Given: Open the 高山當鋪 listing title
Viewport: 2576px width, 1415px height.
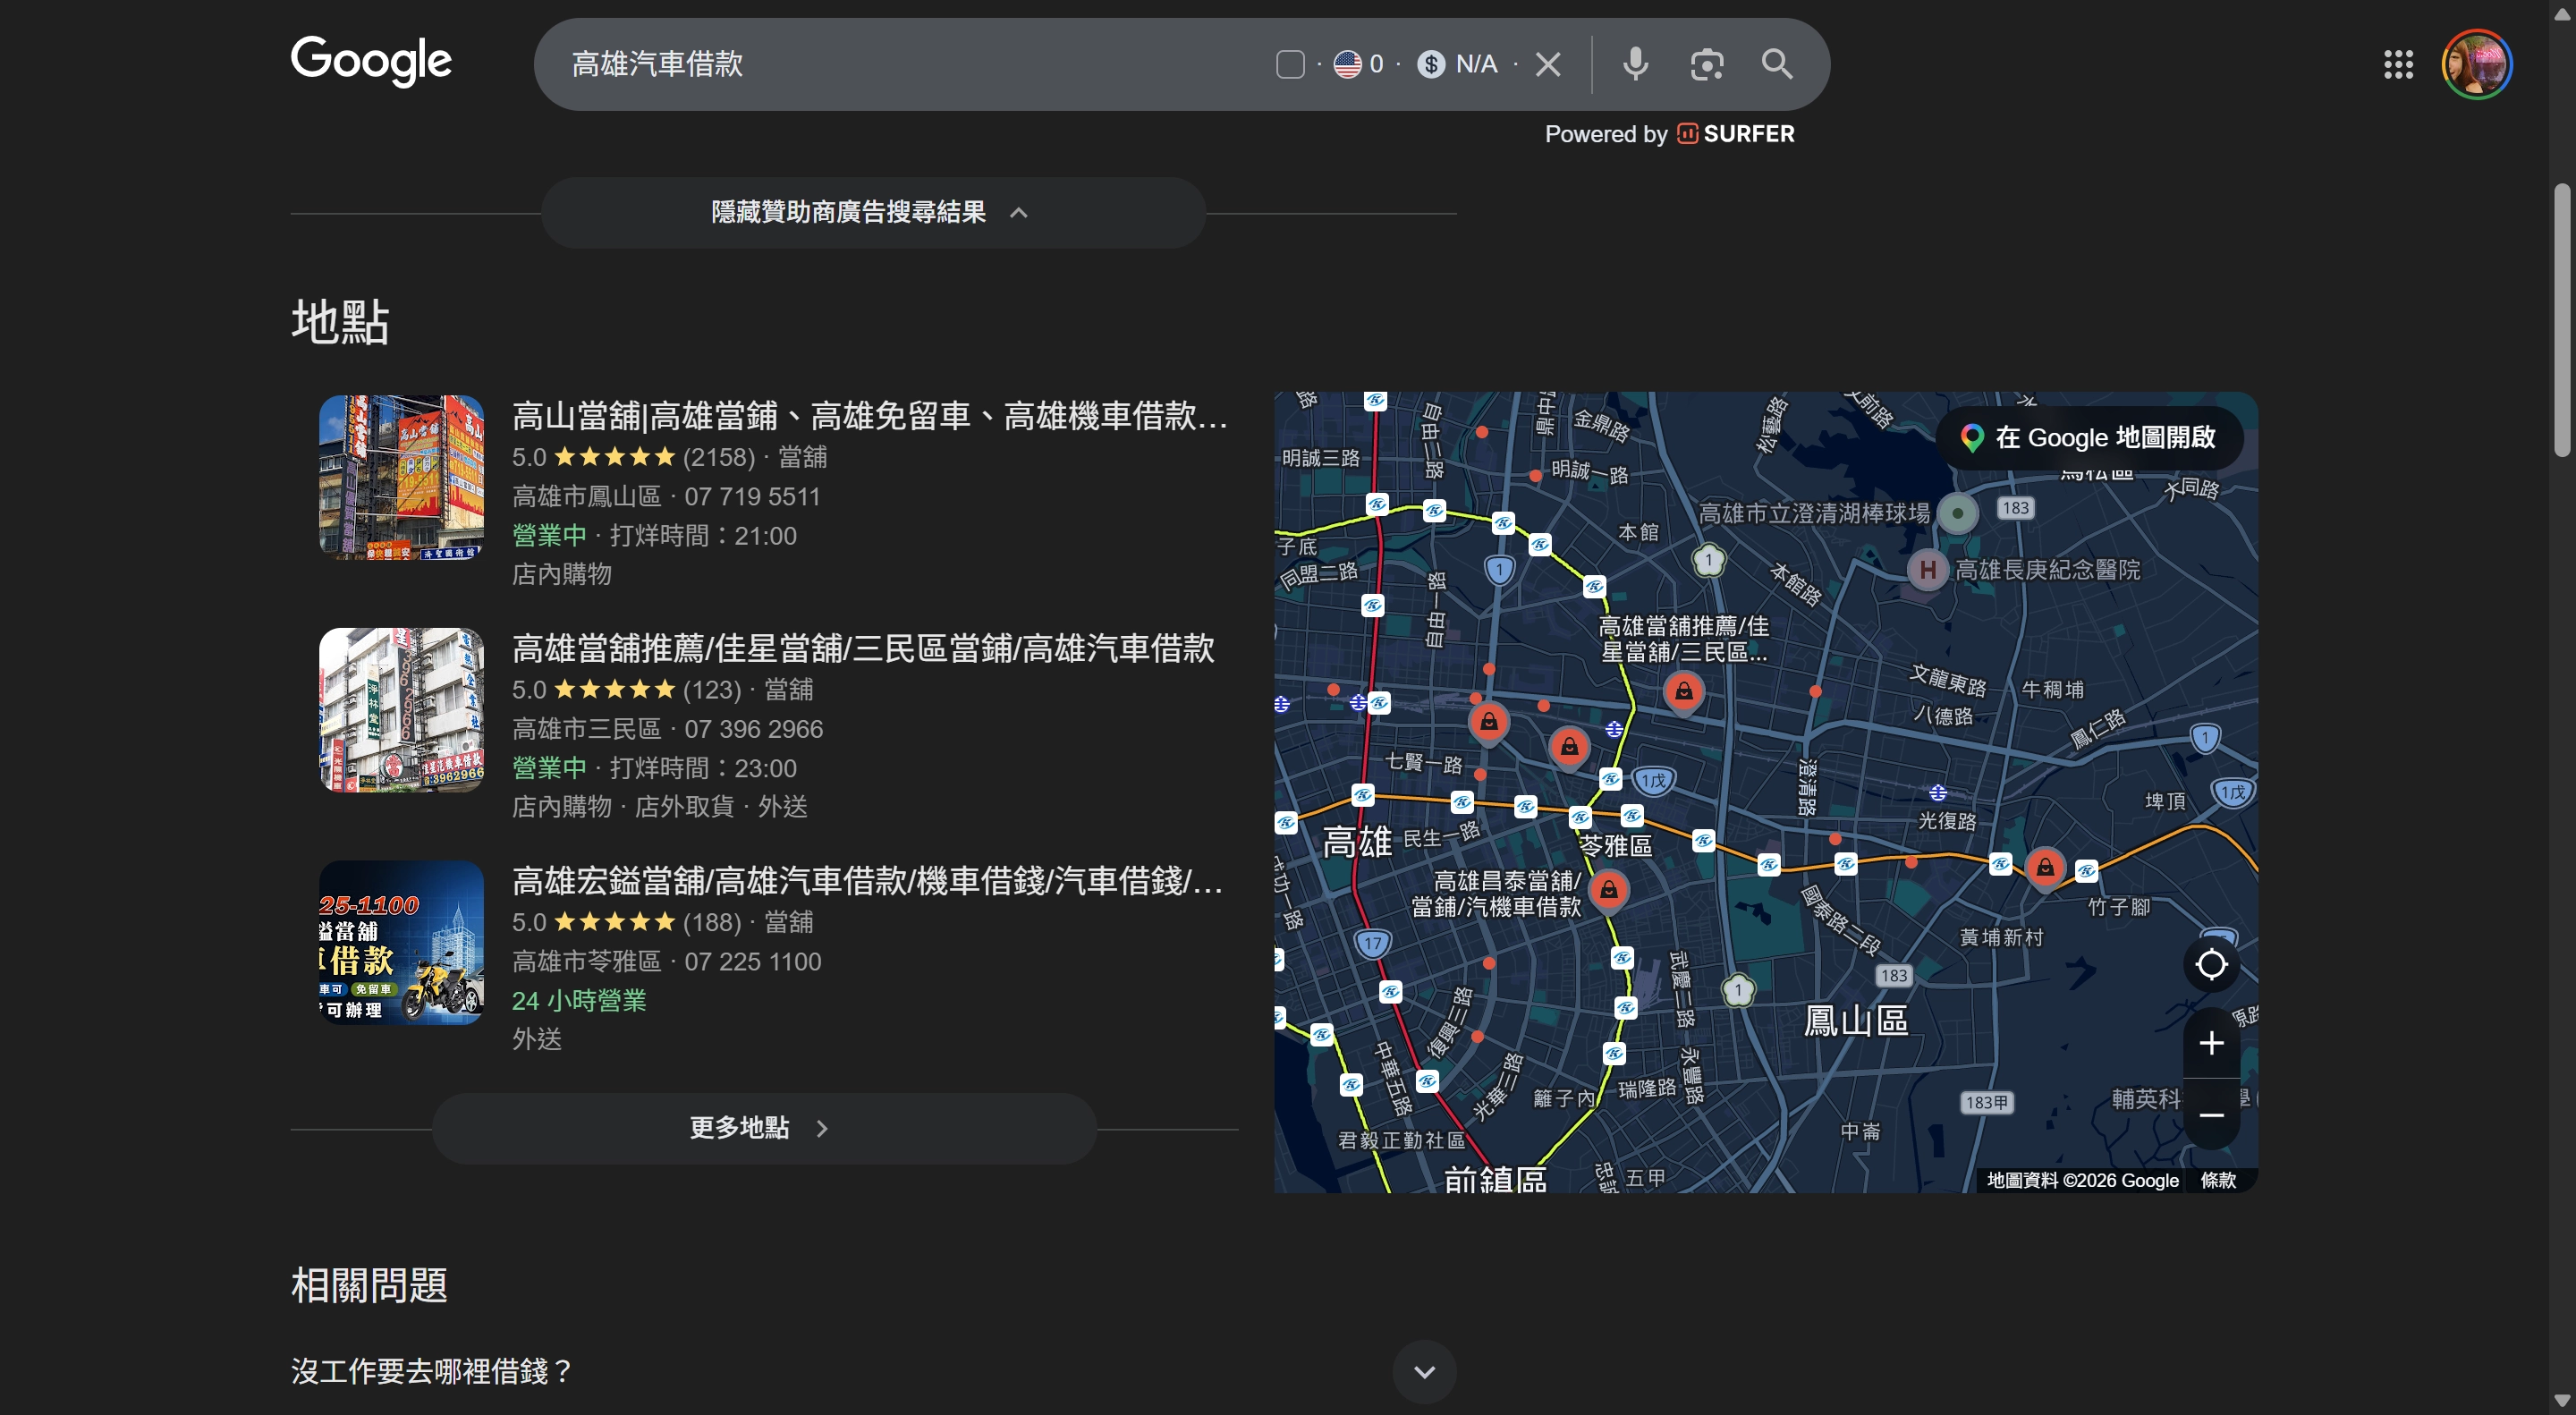Looking at the screenshot, I should click(x=870, y=416).
